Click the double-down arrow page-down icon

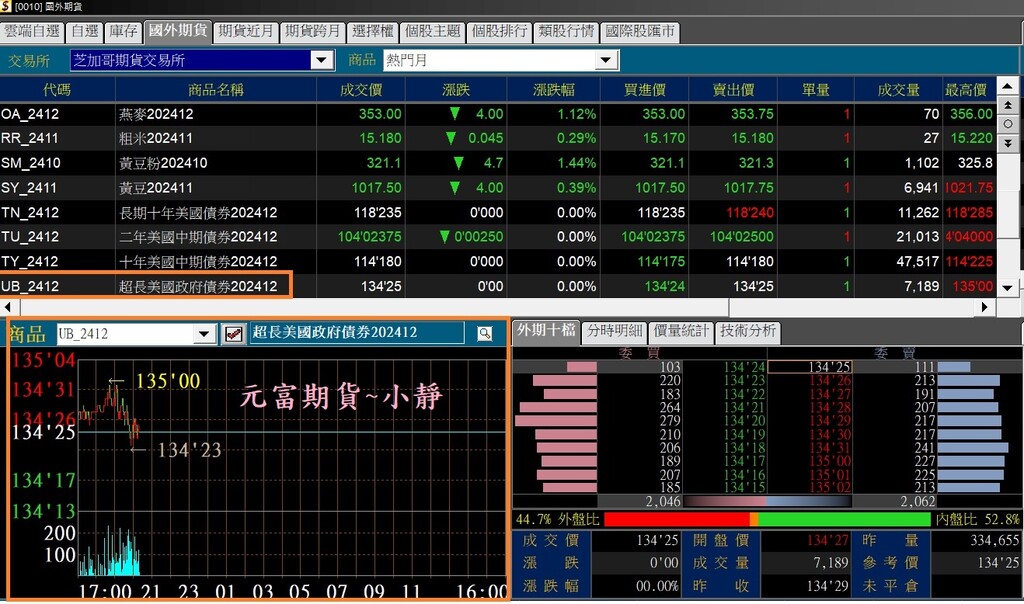coord(1008,142)
